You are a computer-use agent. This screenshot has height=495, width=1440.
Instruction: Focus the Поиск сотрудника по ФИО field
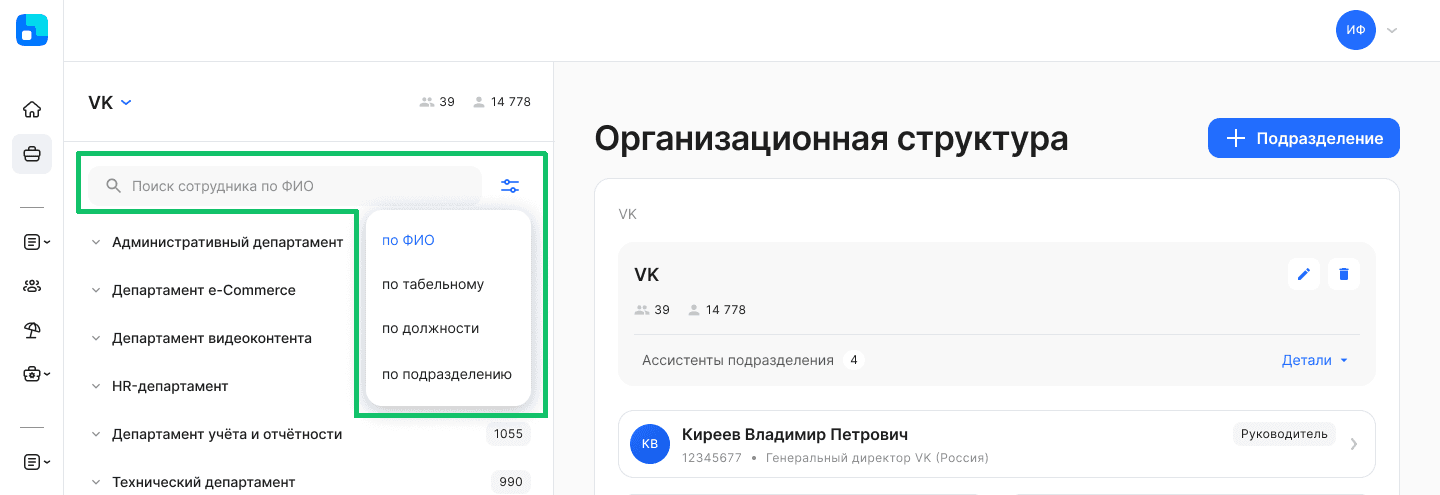pyautogui.click(x=285, y=186)
